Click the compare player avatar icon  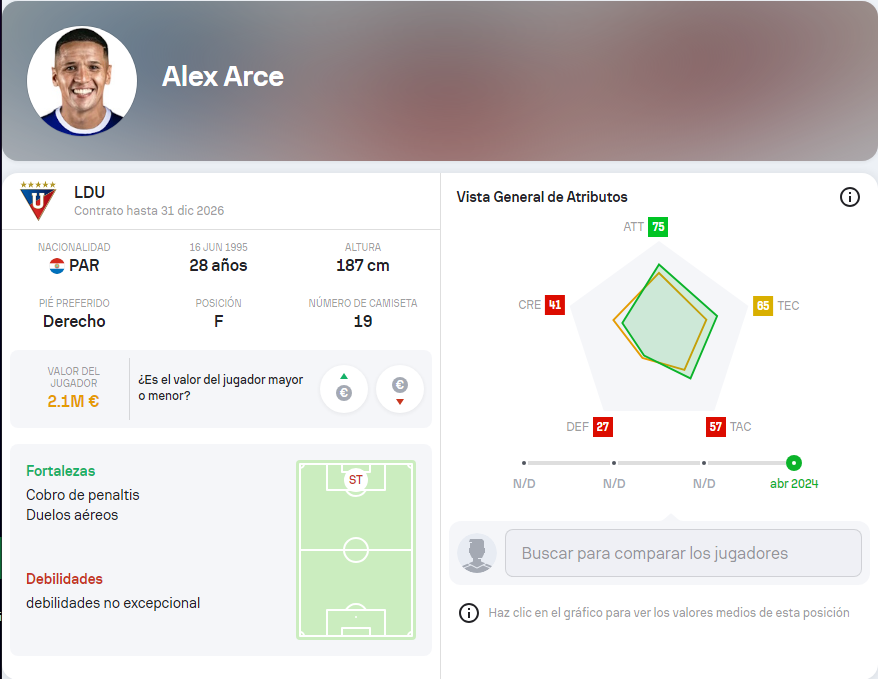coord(477,553)
